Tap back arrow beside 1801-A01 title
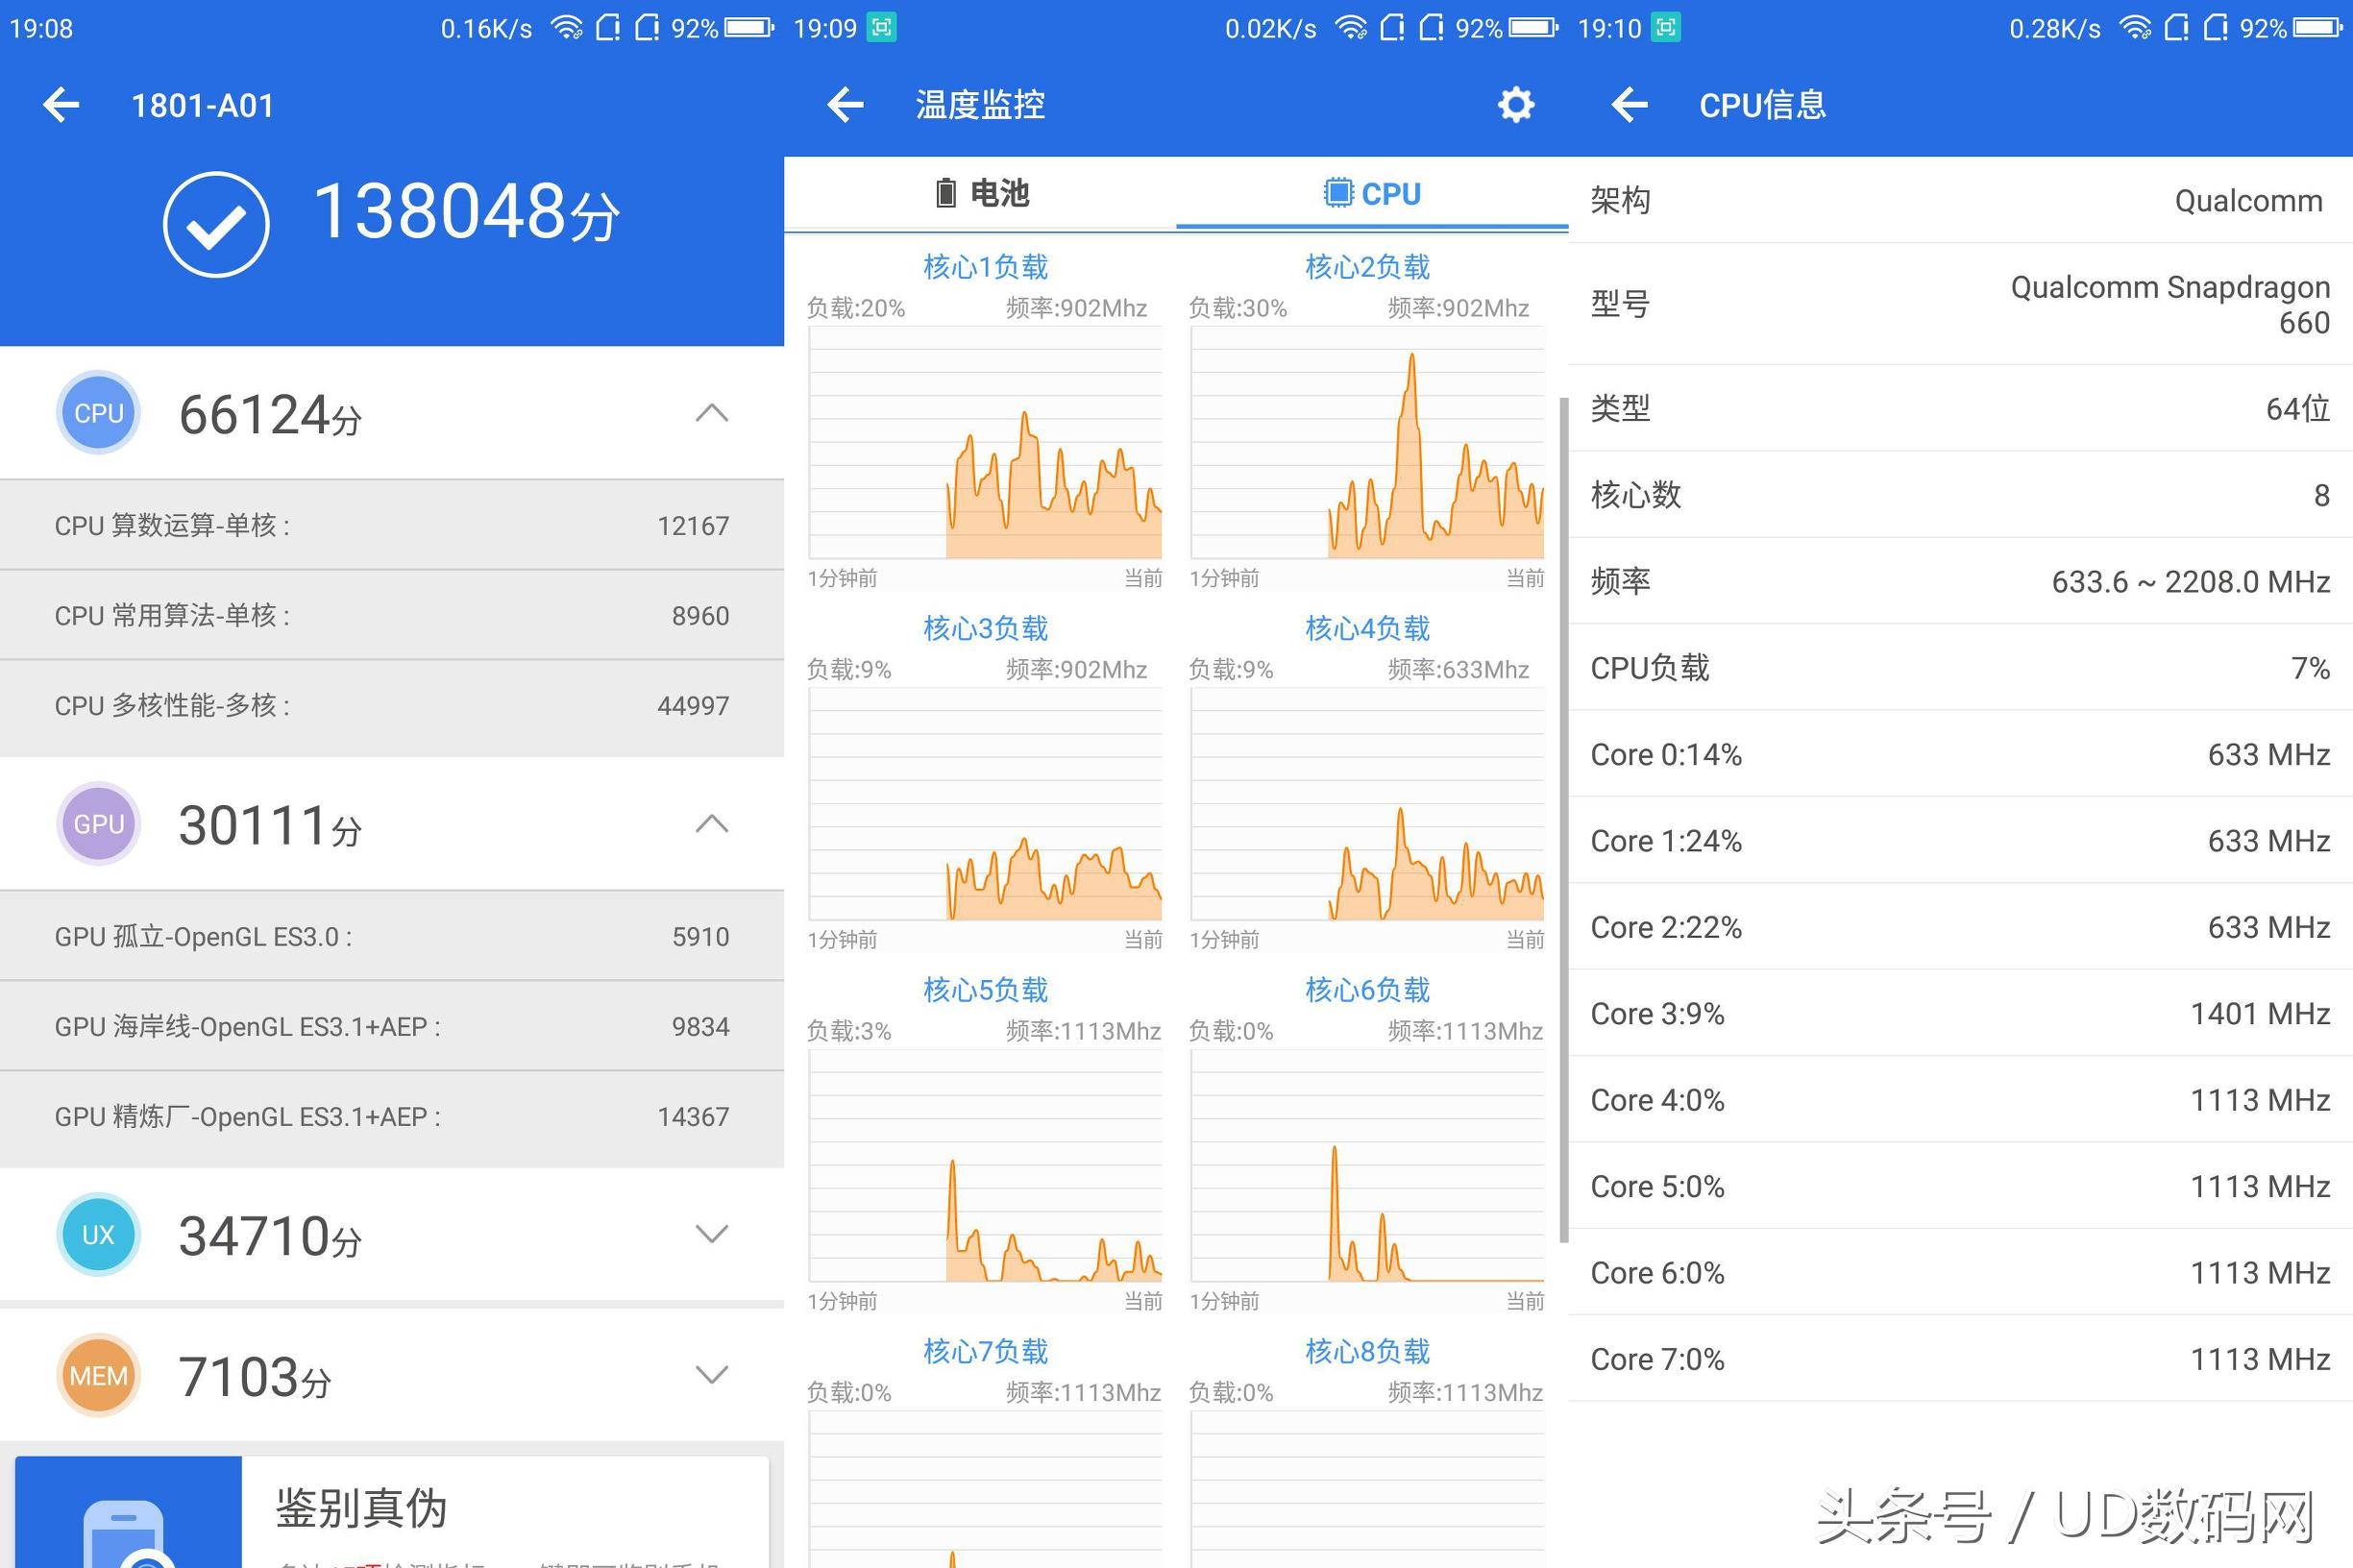The height and width of the screenshot is (1568, 2353). 61,105
